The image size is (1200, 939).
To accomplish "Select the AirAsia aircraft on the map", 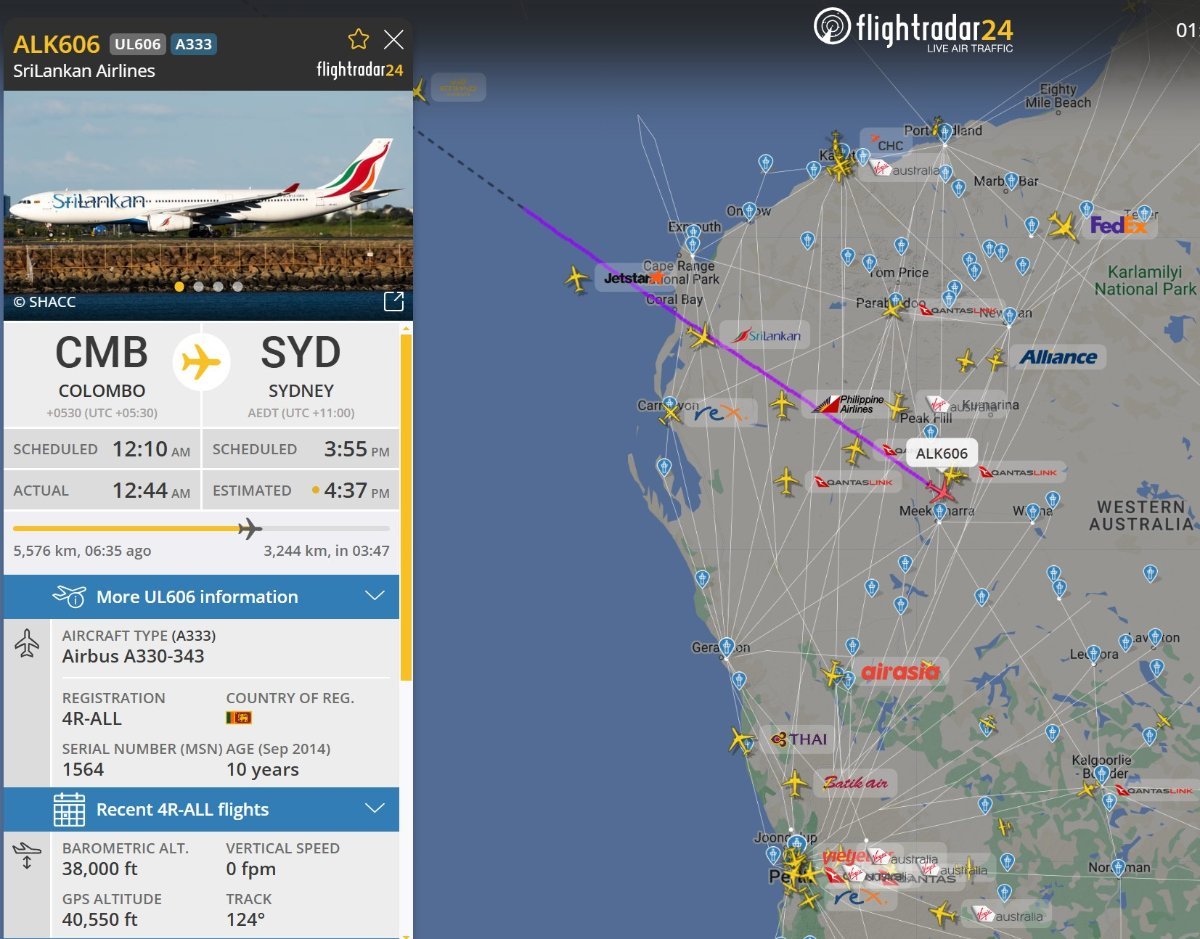I will pyautogui.click(x=833, y=672).
